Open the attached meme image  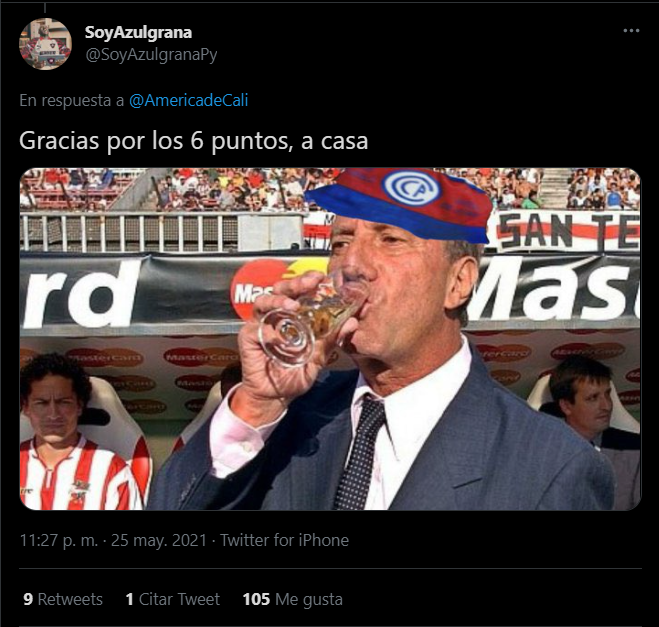[330, 339]
